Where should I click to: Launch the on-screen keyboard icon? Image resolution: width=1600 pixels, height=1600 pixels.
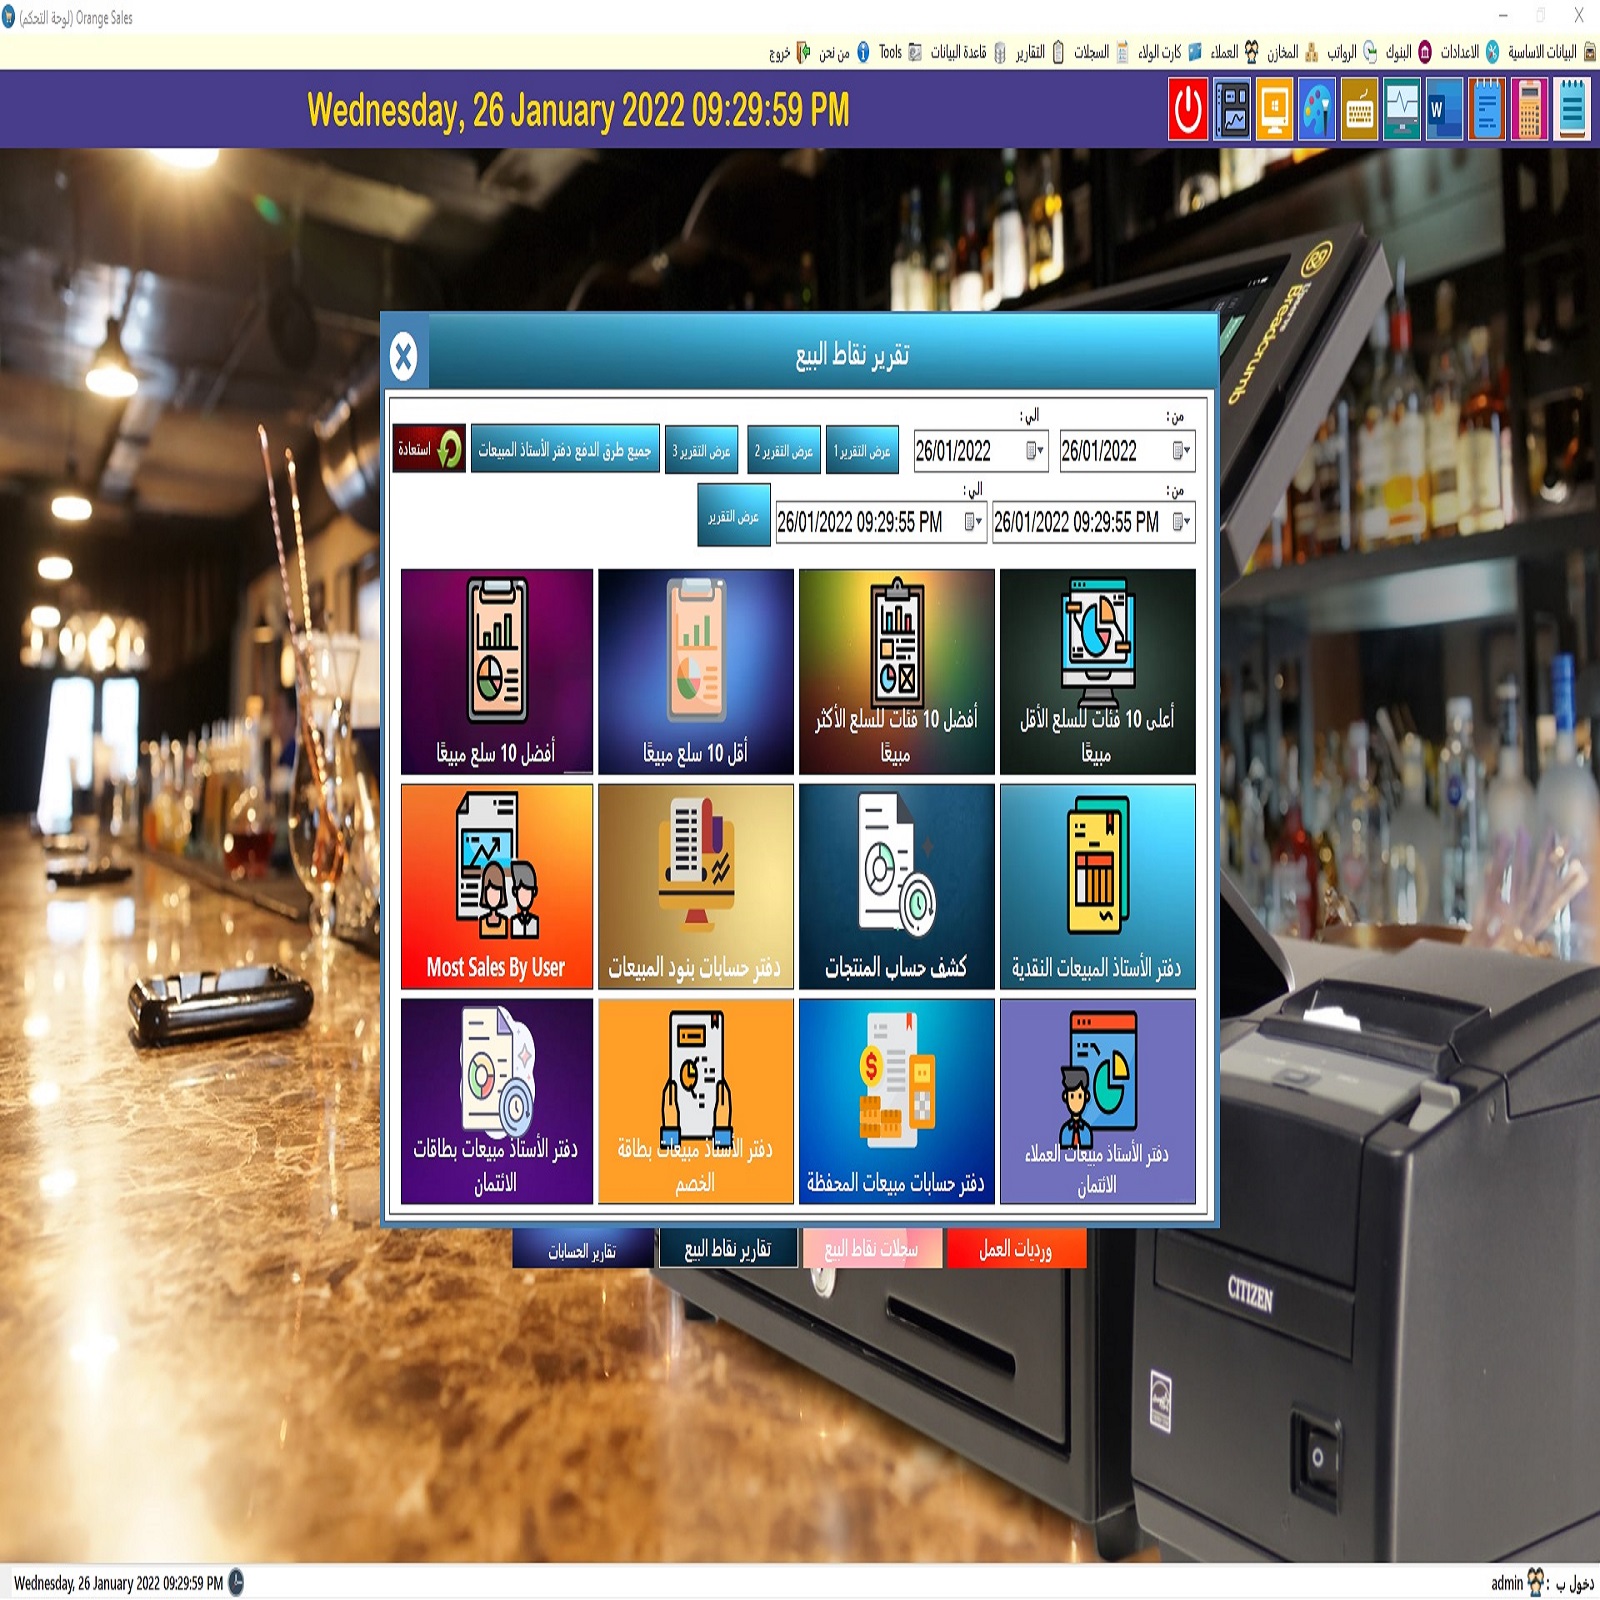pos(1359,109)
